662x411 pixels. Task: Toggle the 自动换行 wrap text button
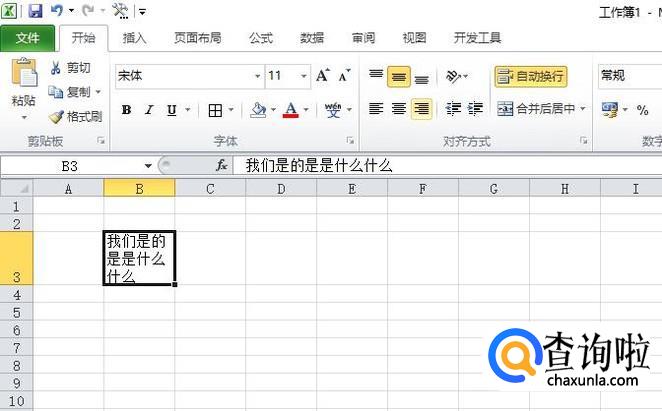[531, 76]
